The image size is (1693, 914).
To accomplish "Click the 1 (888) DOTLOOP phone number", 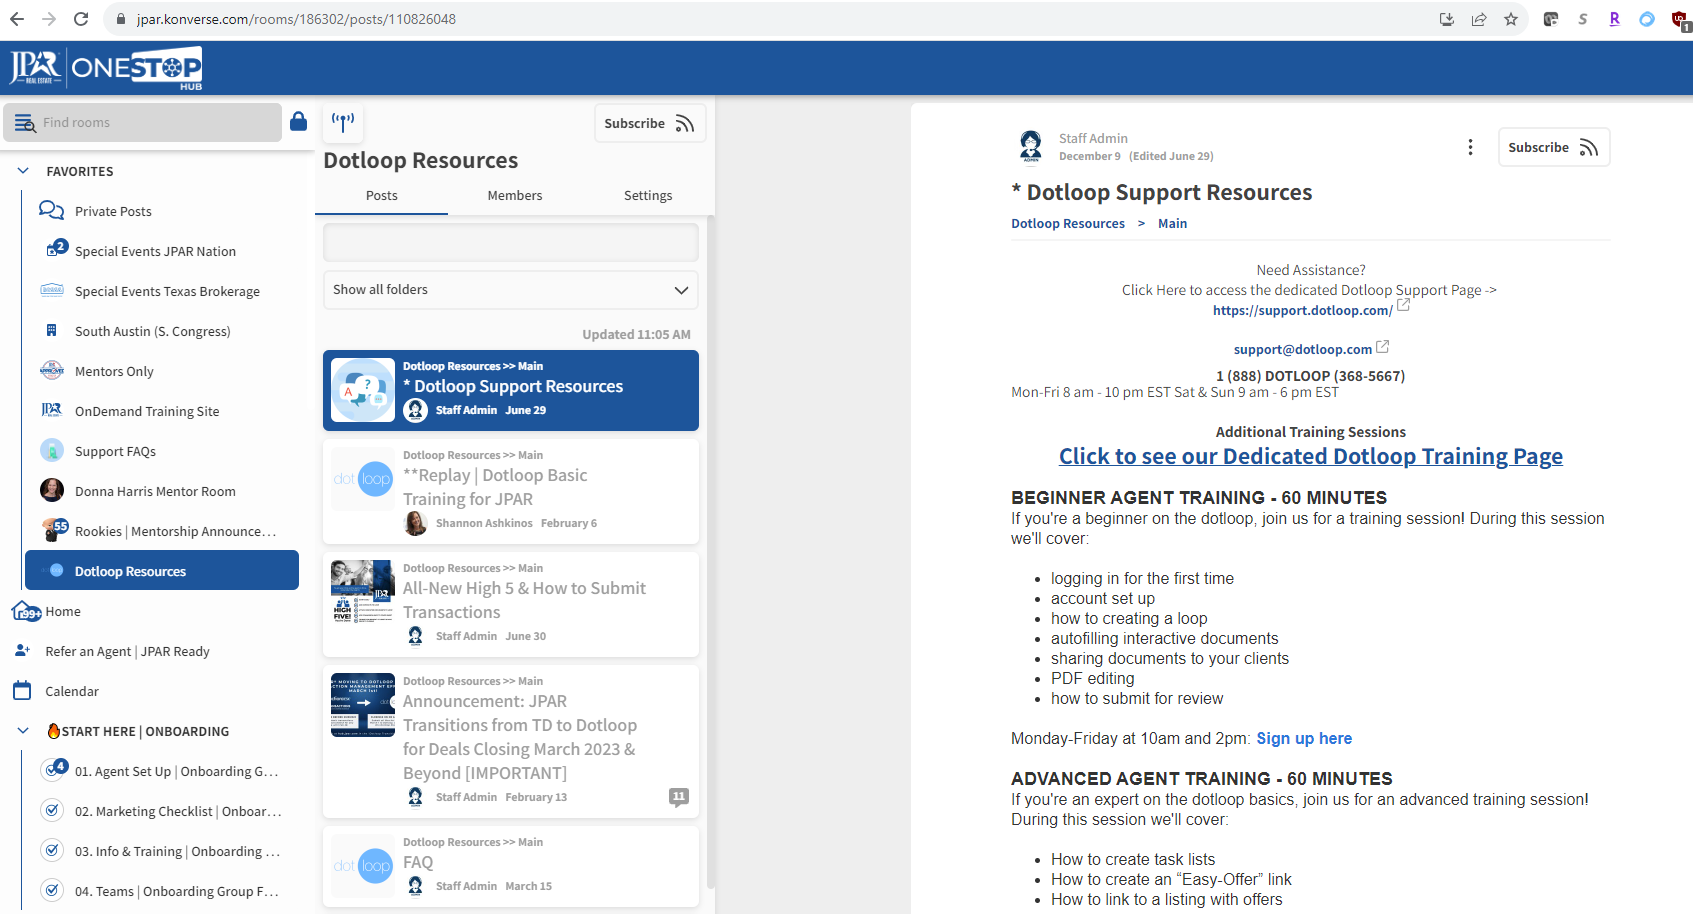I will tap(1310, 376).
